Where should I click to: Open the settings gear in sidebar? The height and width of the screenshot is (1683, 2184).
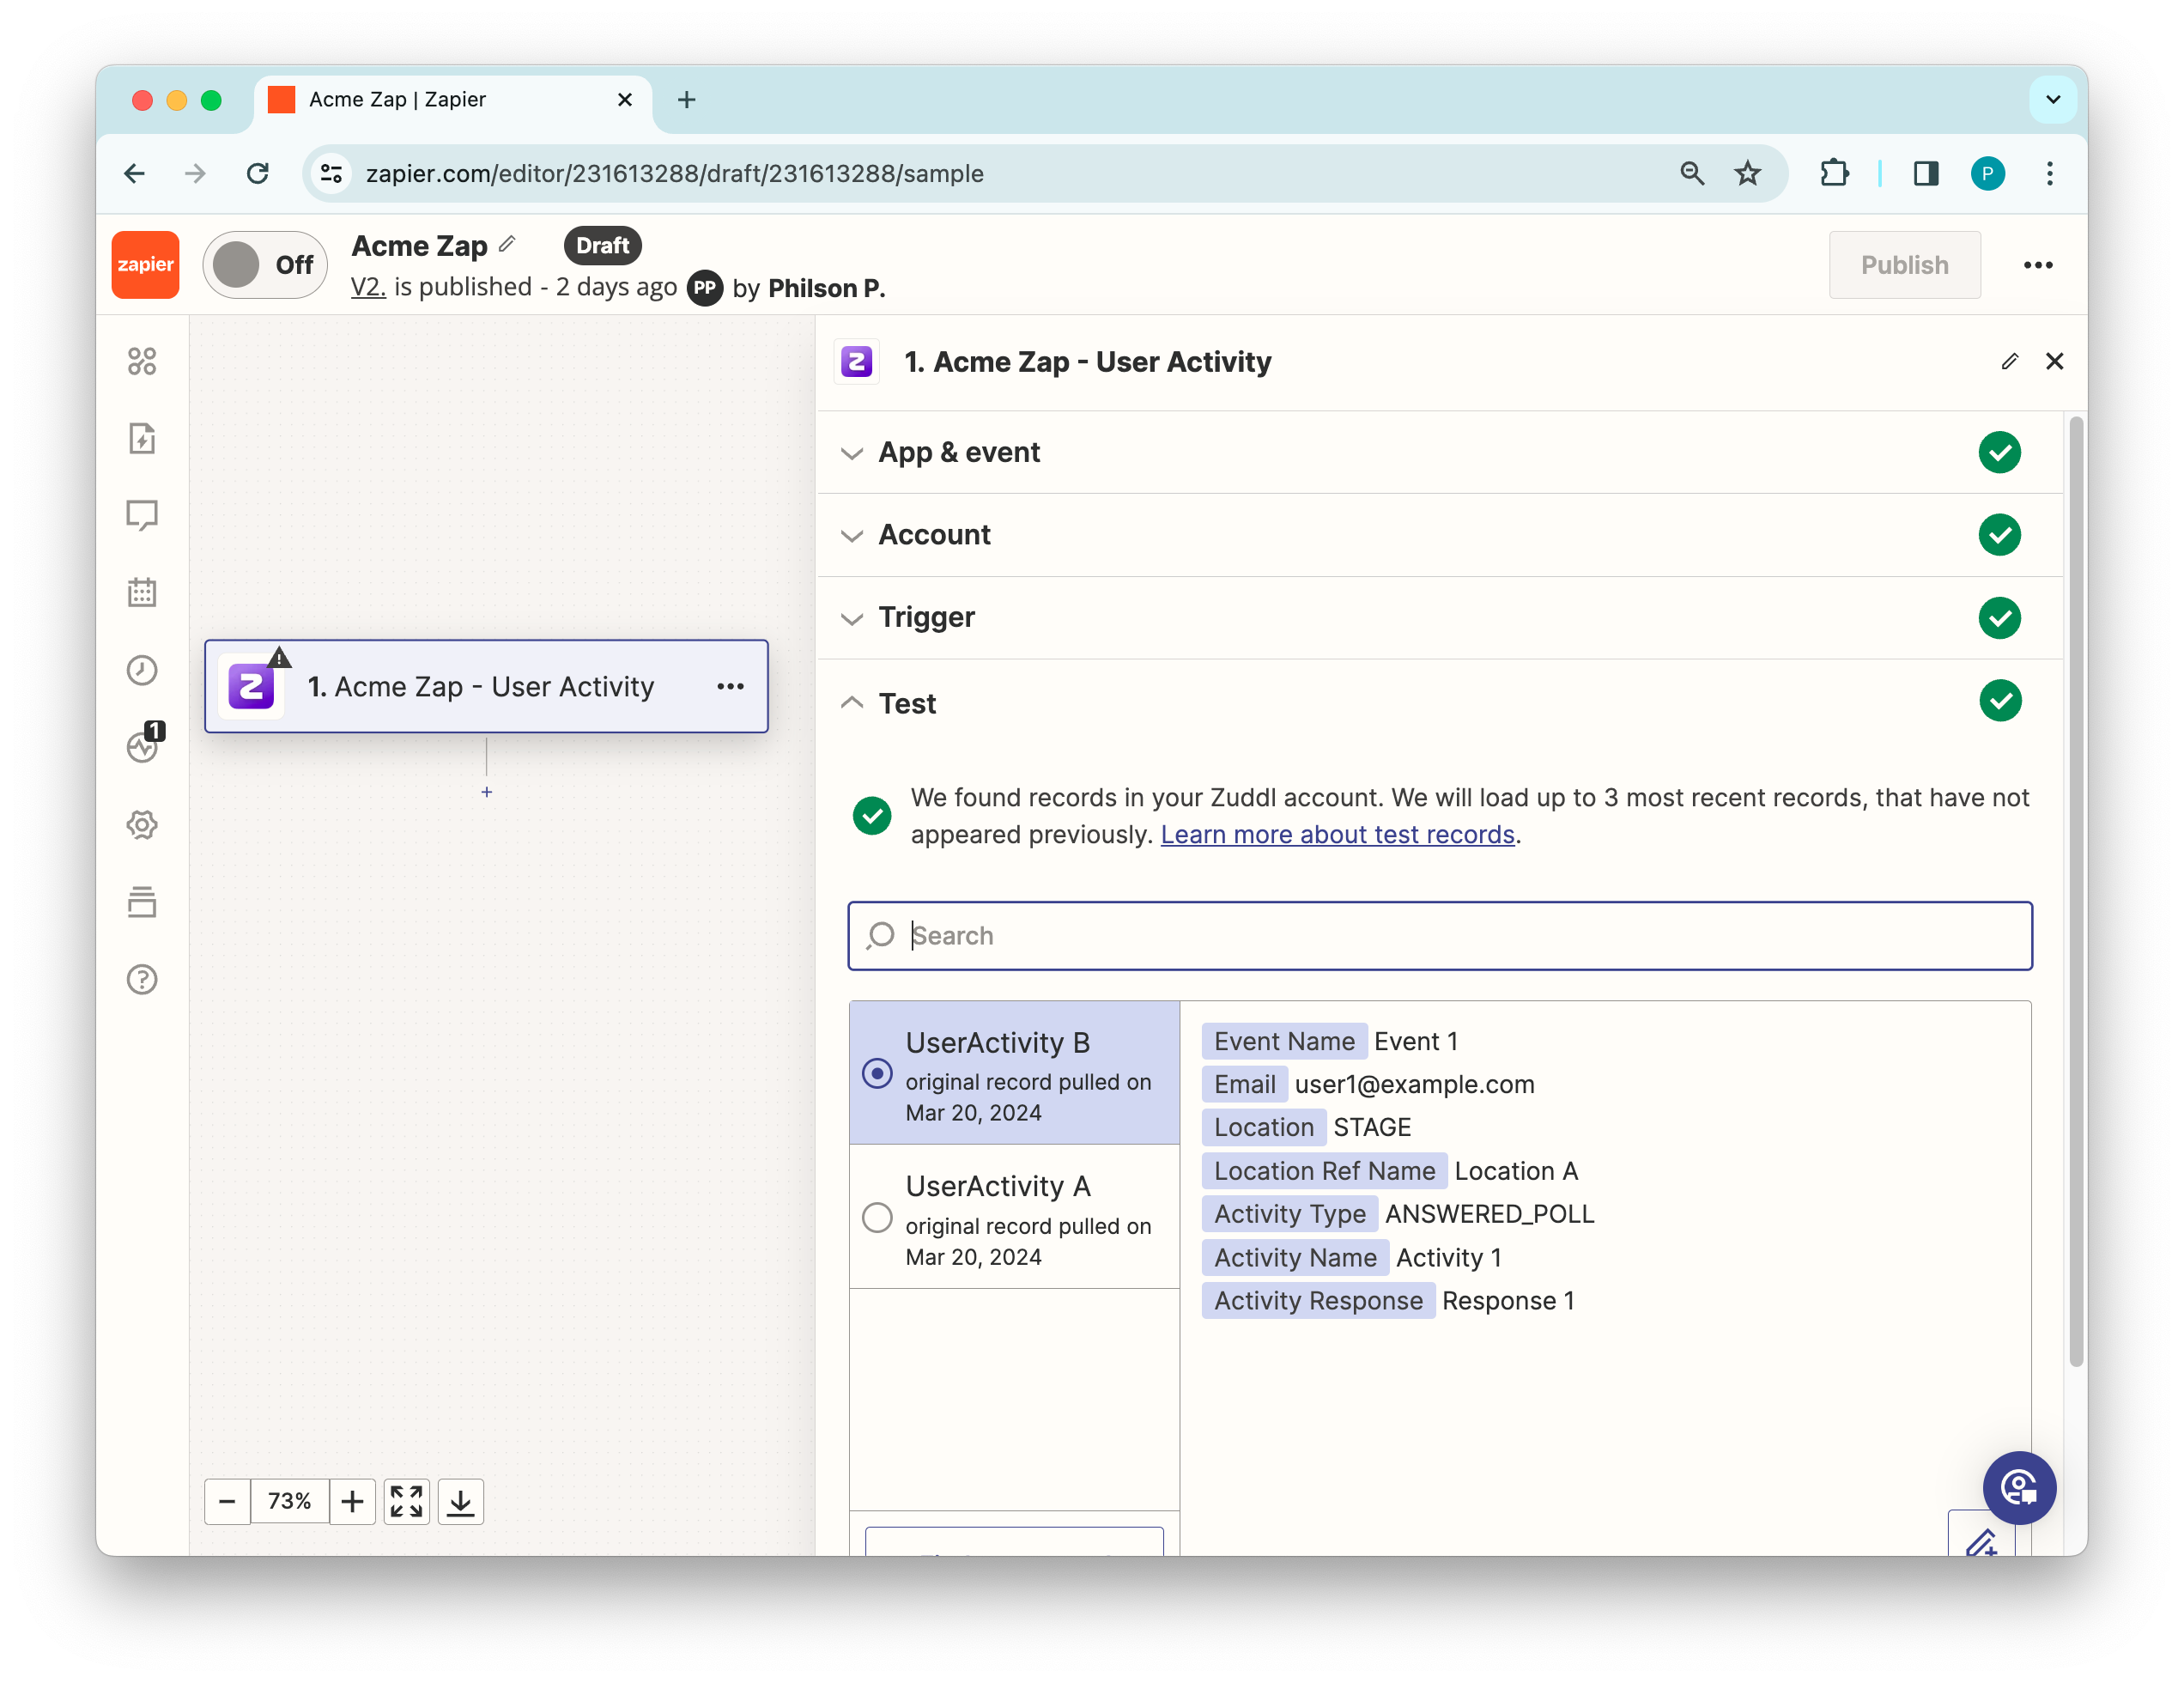(142, 825)
